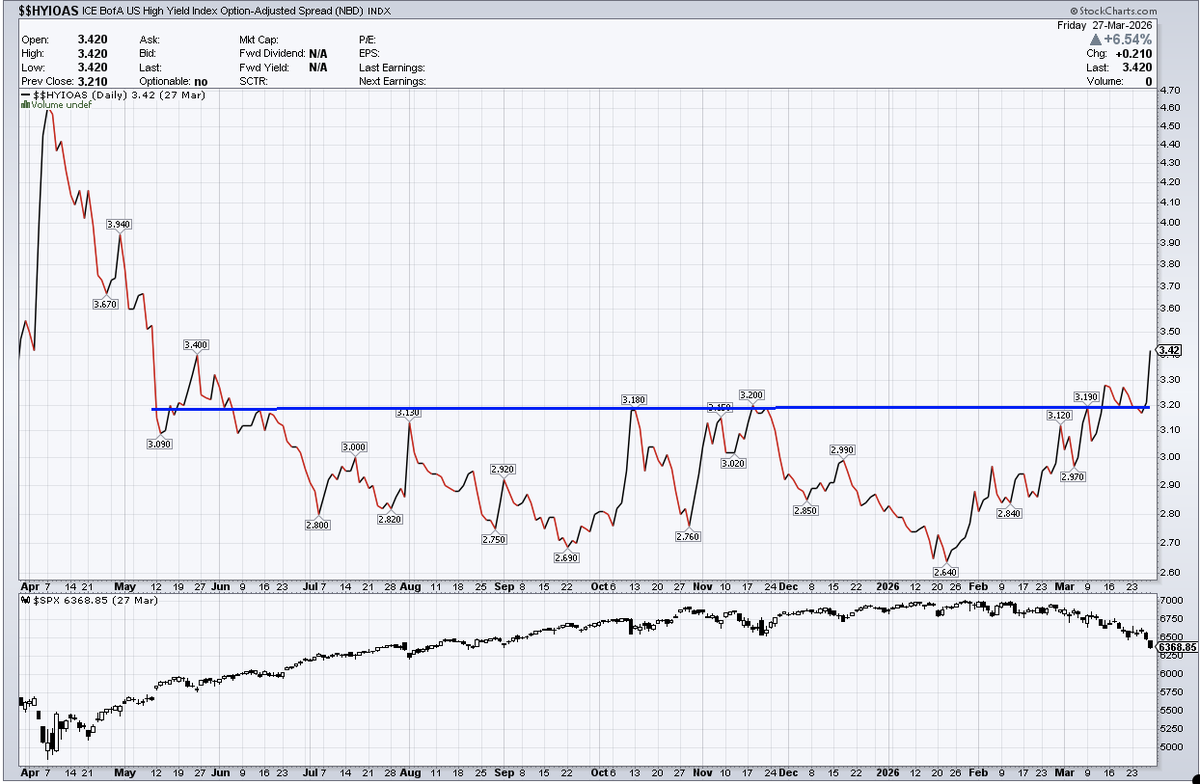The image size is (1200, 784).
Task: Click the Fwd Dividend N/A field
Action: 283,53
